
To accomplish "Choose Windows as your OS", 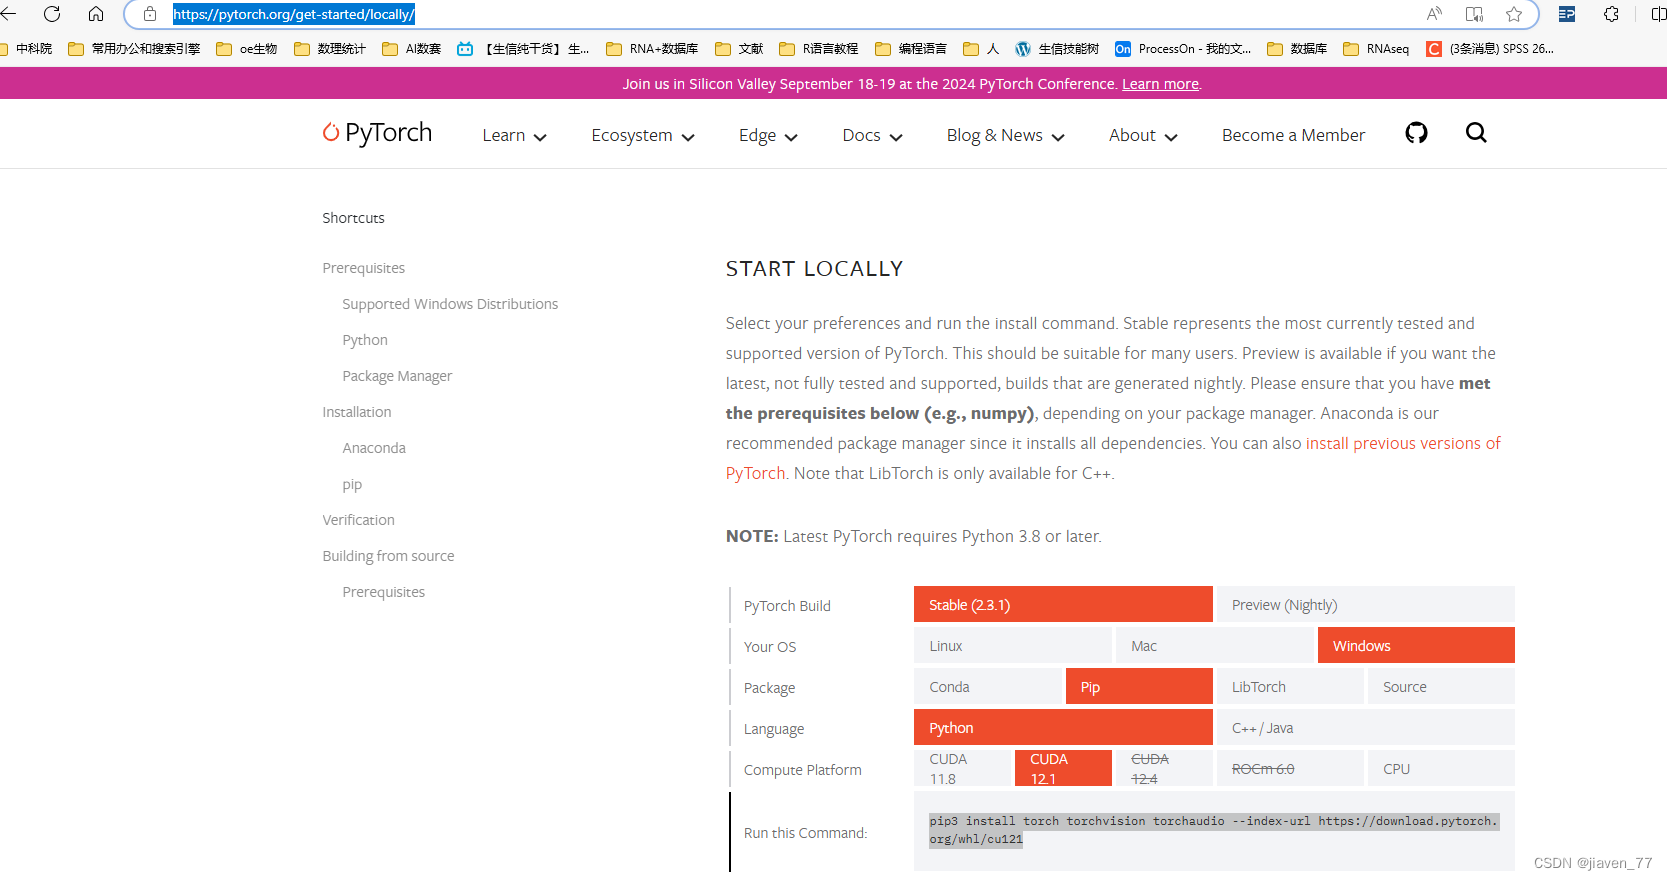I will coord(1416,645).
